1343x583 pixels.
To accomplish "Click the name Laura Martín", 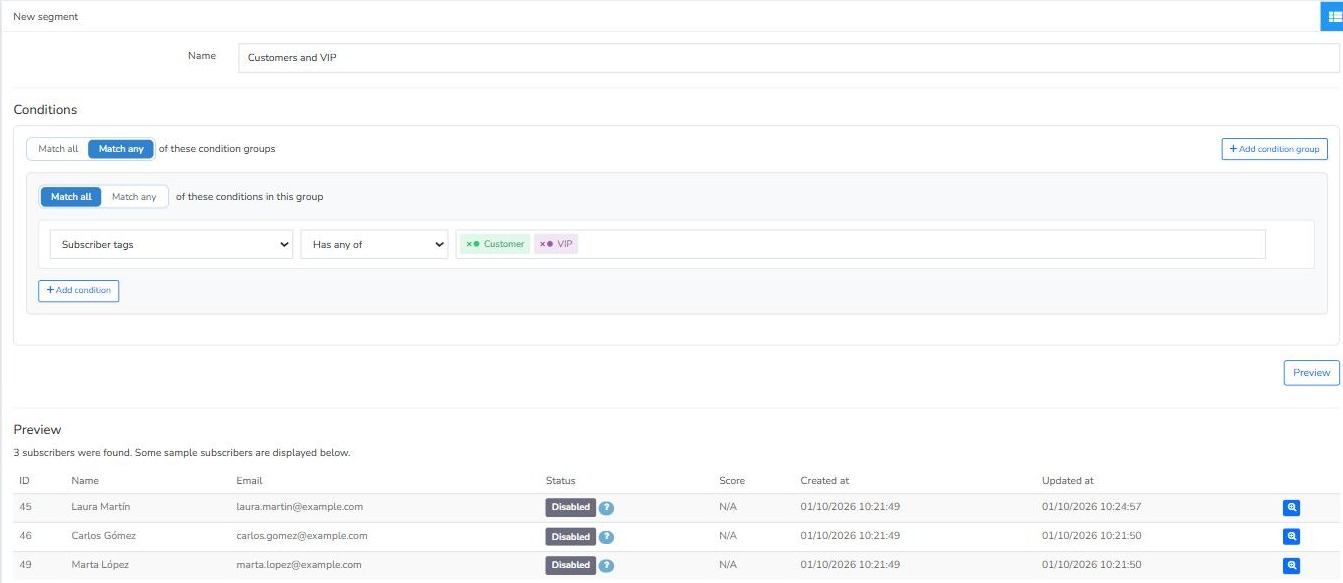I will tap(101, 507).
